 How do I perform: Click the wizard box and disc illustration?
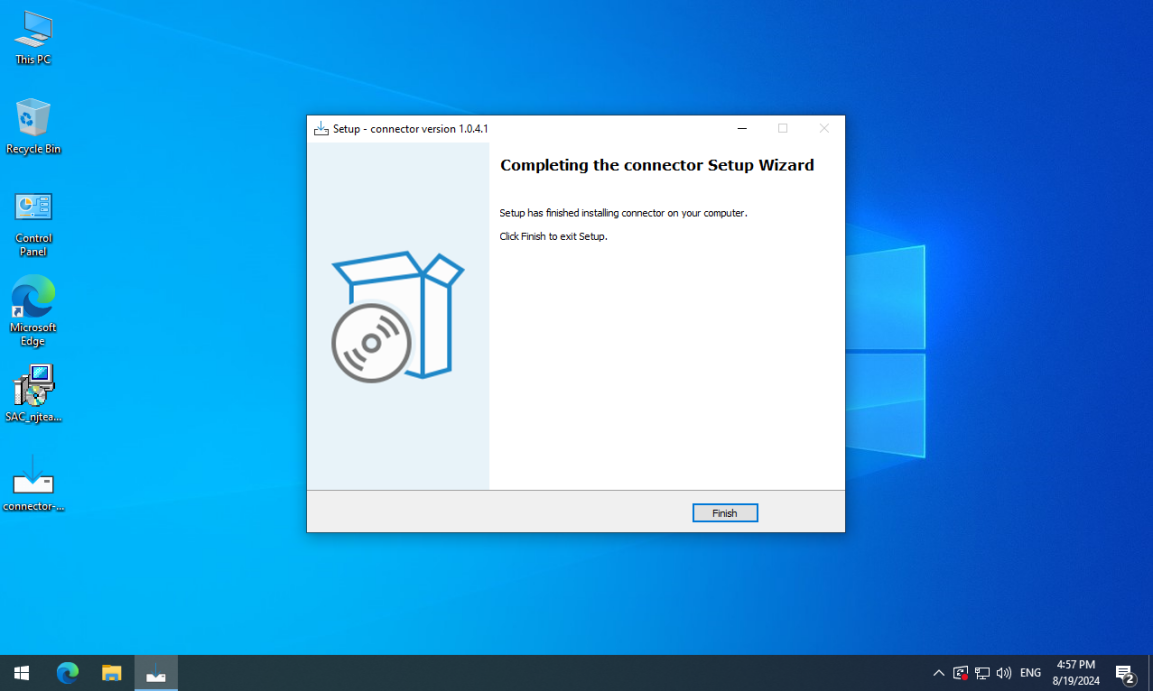(397, 317)
